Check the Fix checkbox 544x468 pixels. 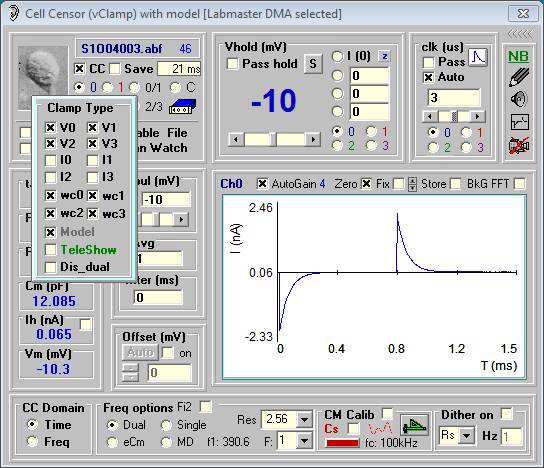click(x=399, y=184)
